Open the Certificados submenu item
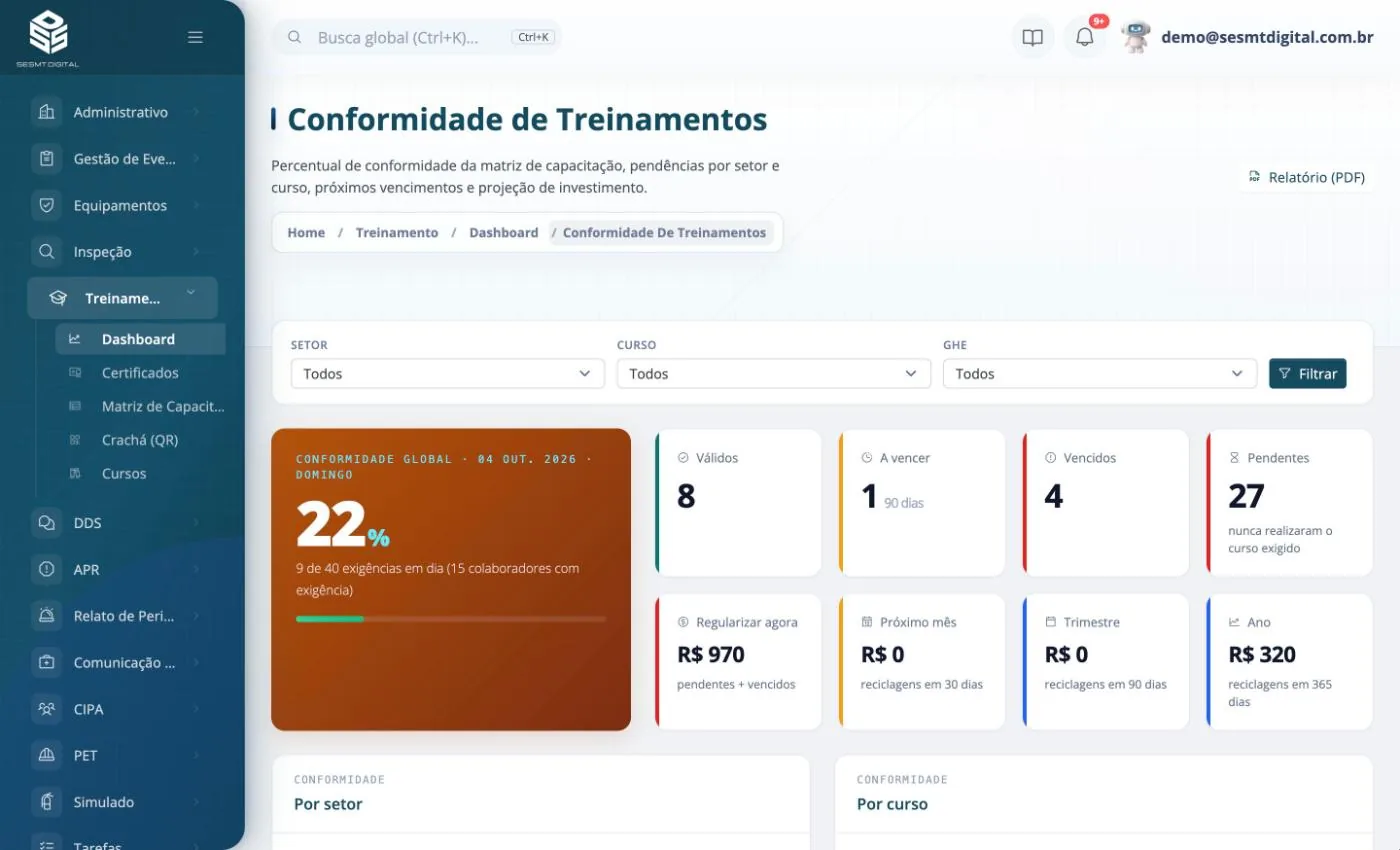The image size is (1400, 850). pyautogui.click(x=141, y=372)
